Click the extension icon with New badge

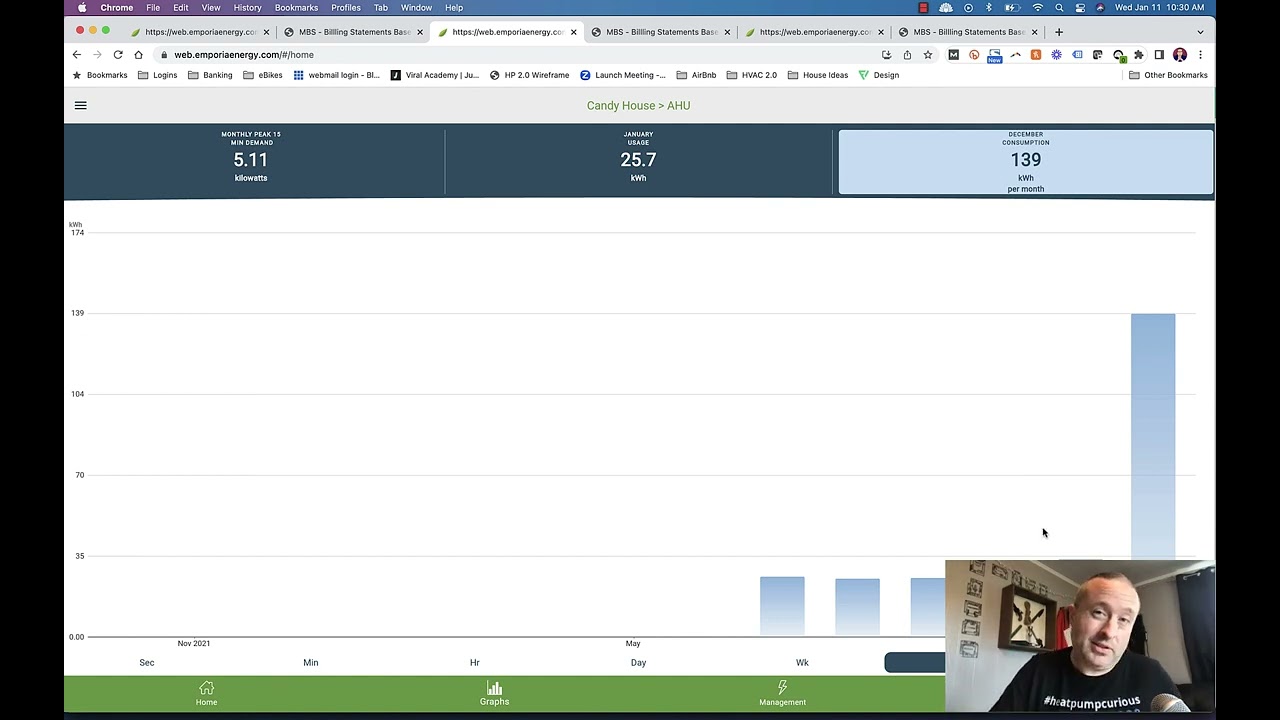point(994,56)
